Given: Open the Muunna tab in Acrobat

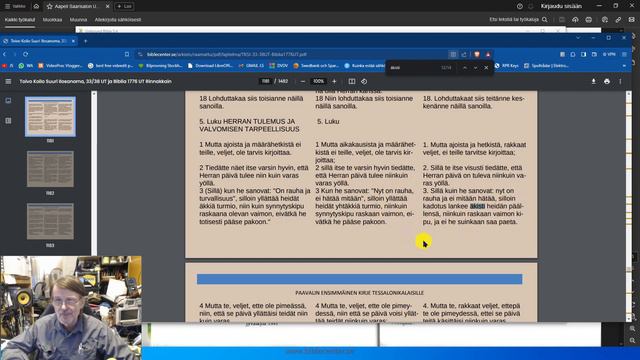Looking at the screenshot, I should coord(78,20).
